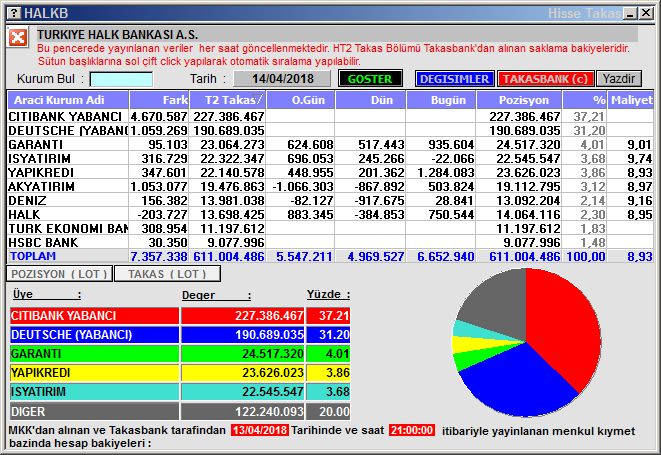Switch to TAKAS ( LOT ) tab
Screen dimensions: 661x455
tap(167, 274)
